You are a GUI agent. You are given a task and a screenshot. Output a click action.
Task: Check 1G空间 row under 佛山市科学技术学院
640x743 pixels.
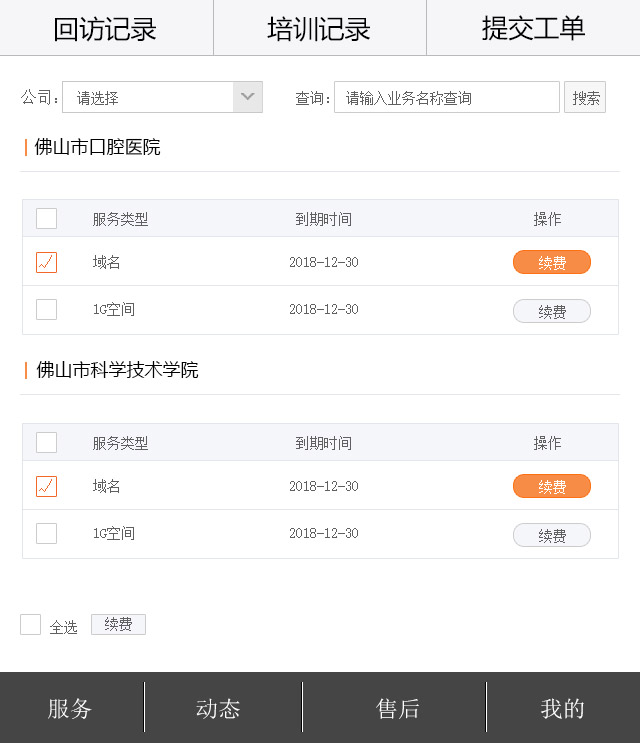(47, 534)
